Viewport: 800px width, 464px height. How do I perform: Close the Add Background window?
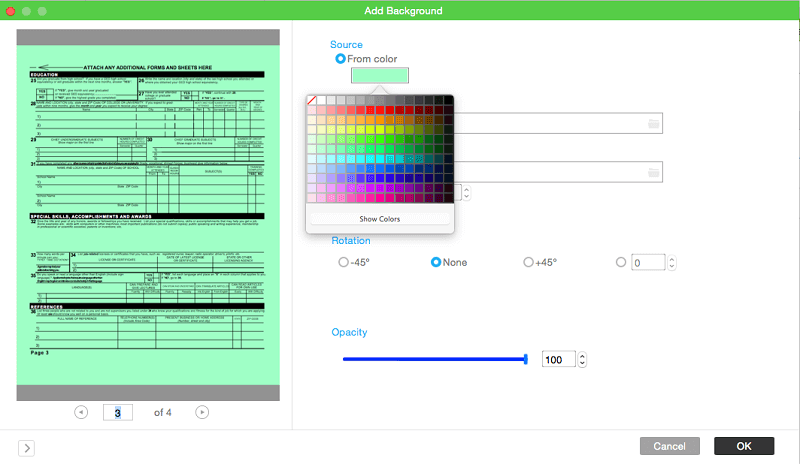[x=10, y=11]
